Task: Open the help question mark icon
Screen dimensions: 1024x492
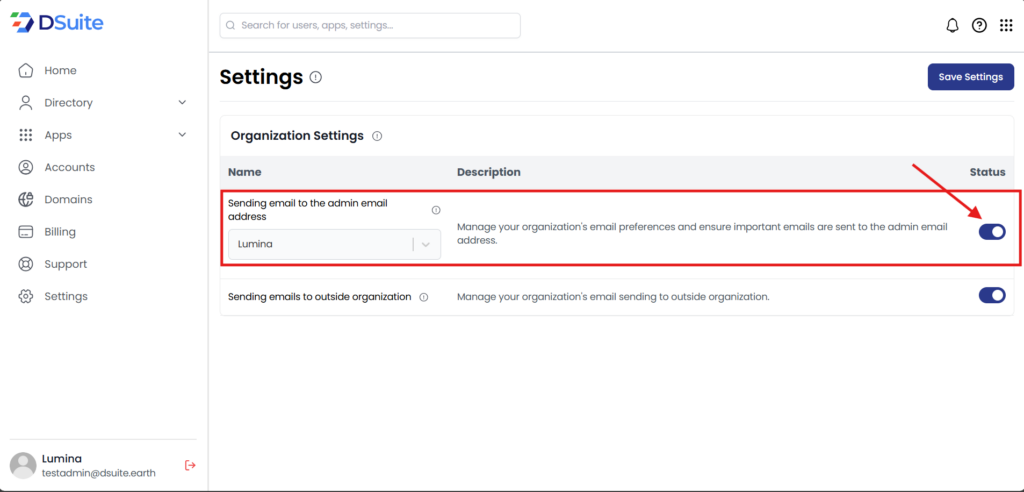Action: (979, 26)
